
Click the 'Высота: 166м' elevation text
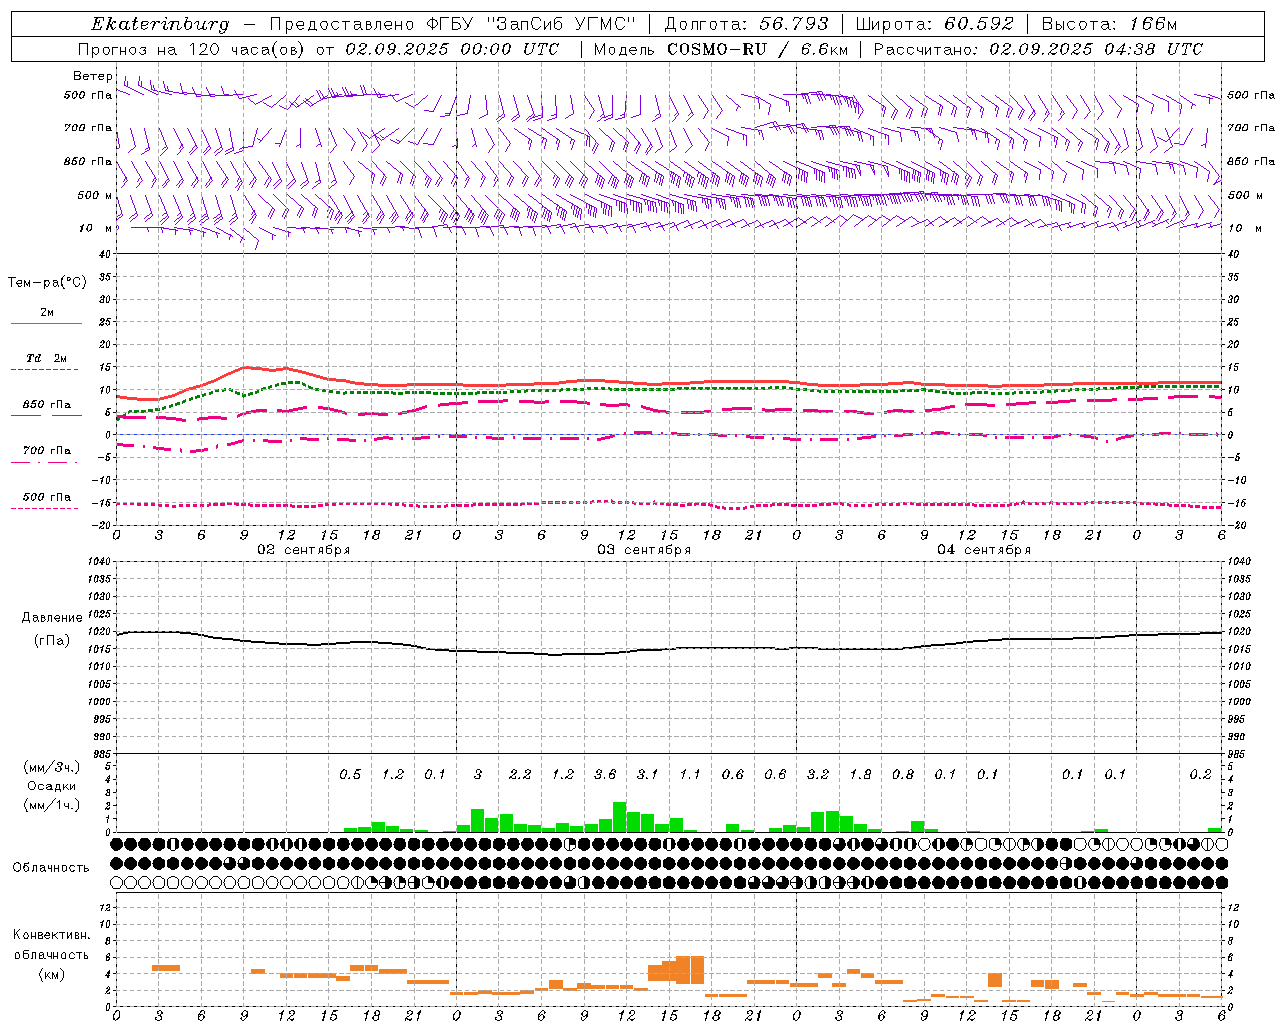pos(1109,24)
